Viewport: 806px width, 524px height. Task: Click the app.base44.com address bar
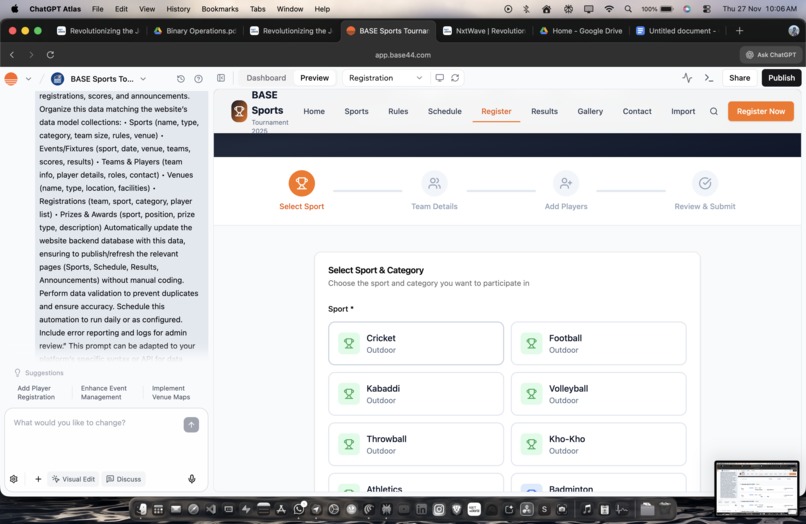402,55
